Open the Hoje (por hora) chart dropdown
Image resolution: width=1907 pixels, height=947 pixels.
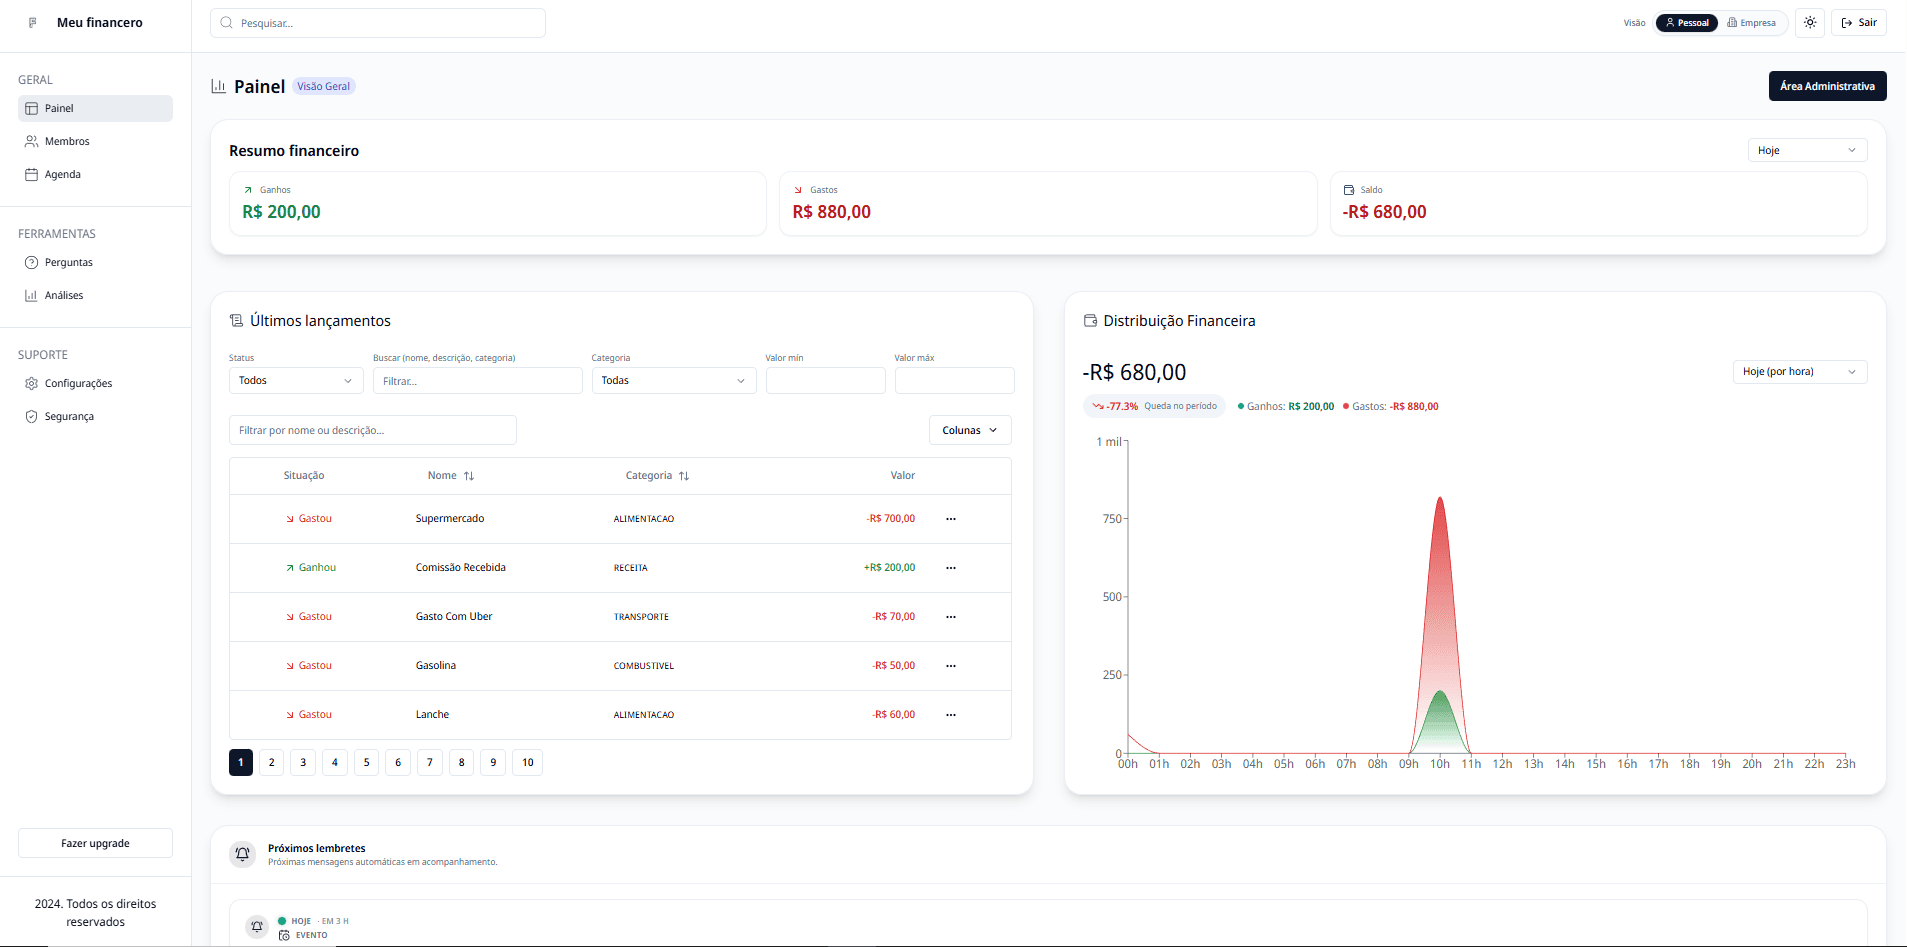[1798, 372]
